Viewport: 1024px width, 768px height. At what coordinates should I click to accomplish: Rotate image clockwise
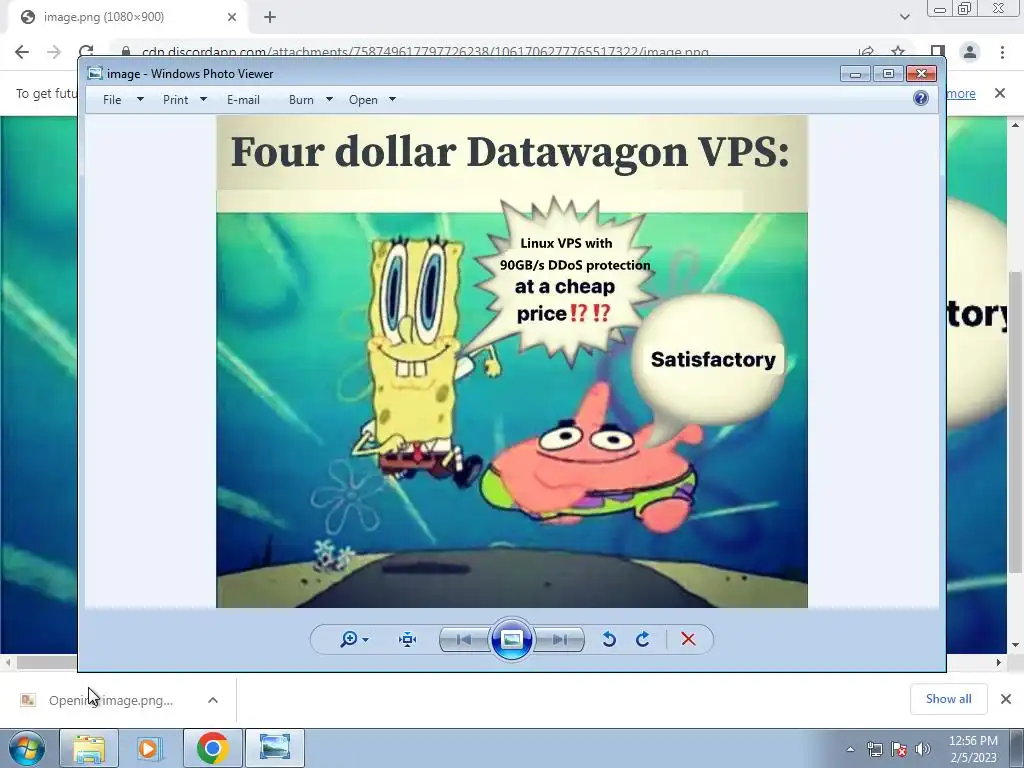tap(643, 639)
